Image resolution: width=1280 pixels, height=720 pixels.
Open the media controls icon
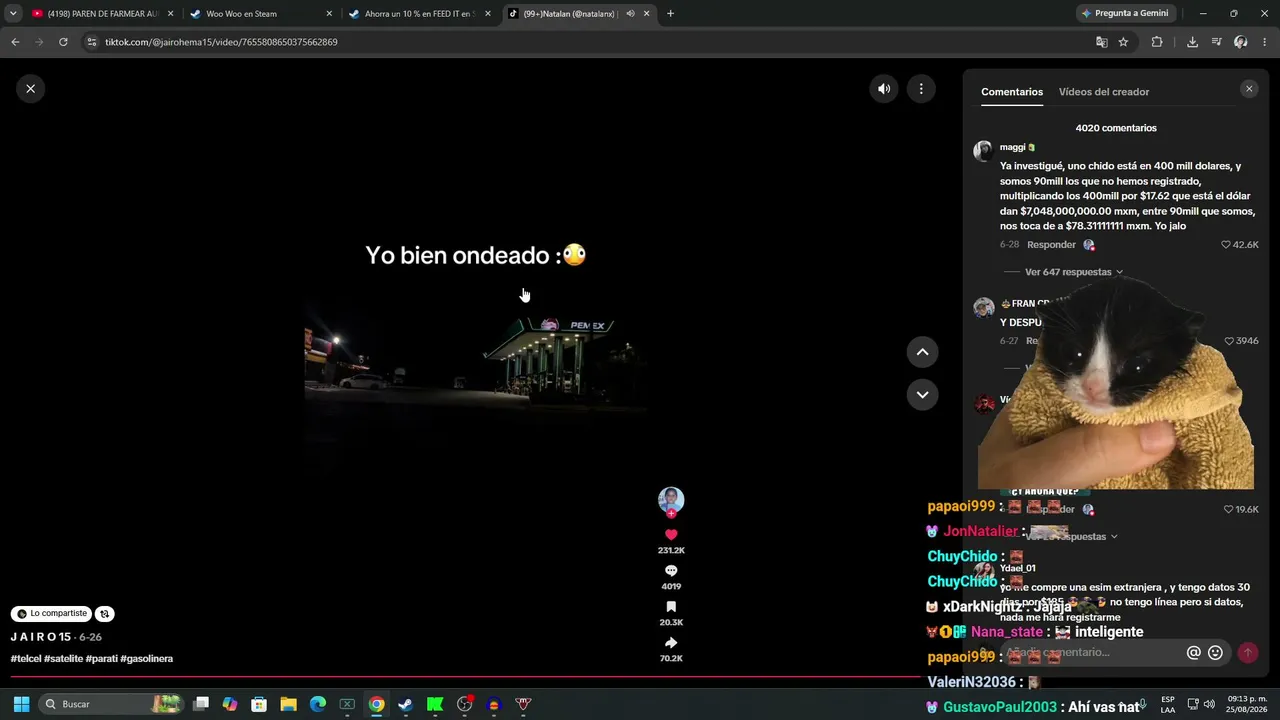[x=1216, y=42]
